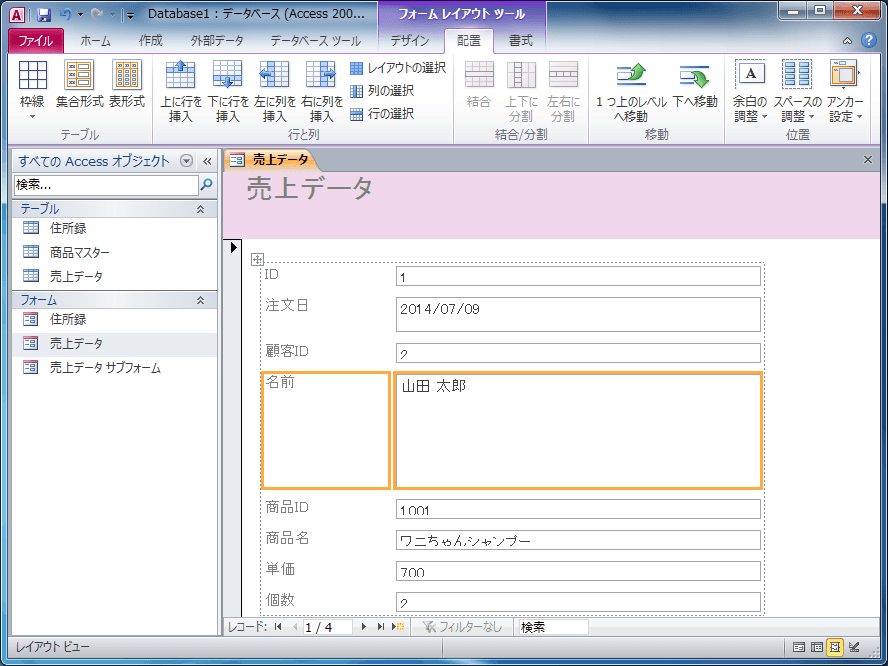888x666 pixels.
Task: Click 右に列を挿入 insert column right
Action: [322, 91]
